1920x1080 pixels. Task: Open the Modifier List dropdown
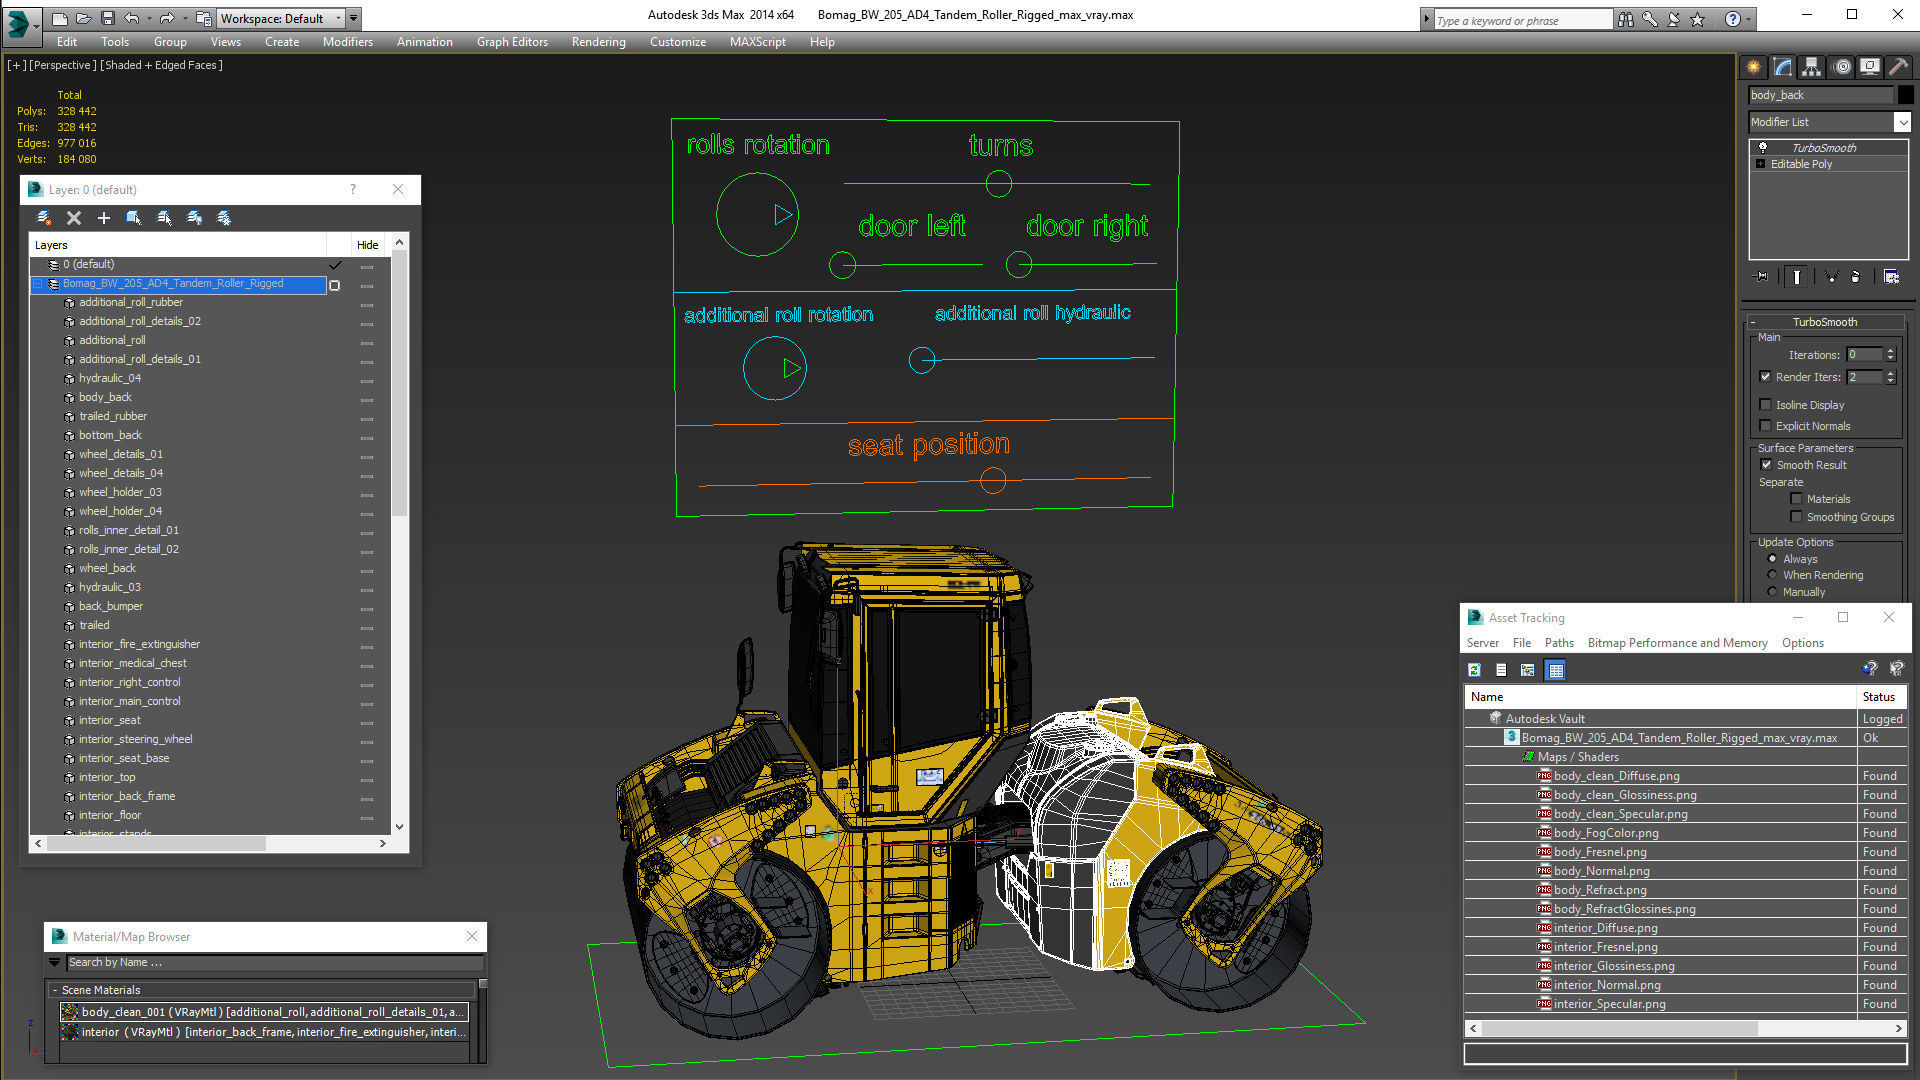tap(1901, 122)
